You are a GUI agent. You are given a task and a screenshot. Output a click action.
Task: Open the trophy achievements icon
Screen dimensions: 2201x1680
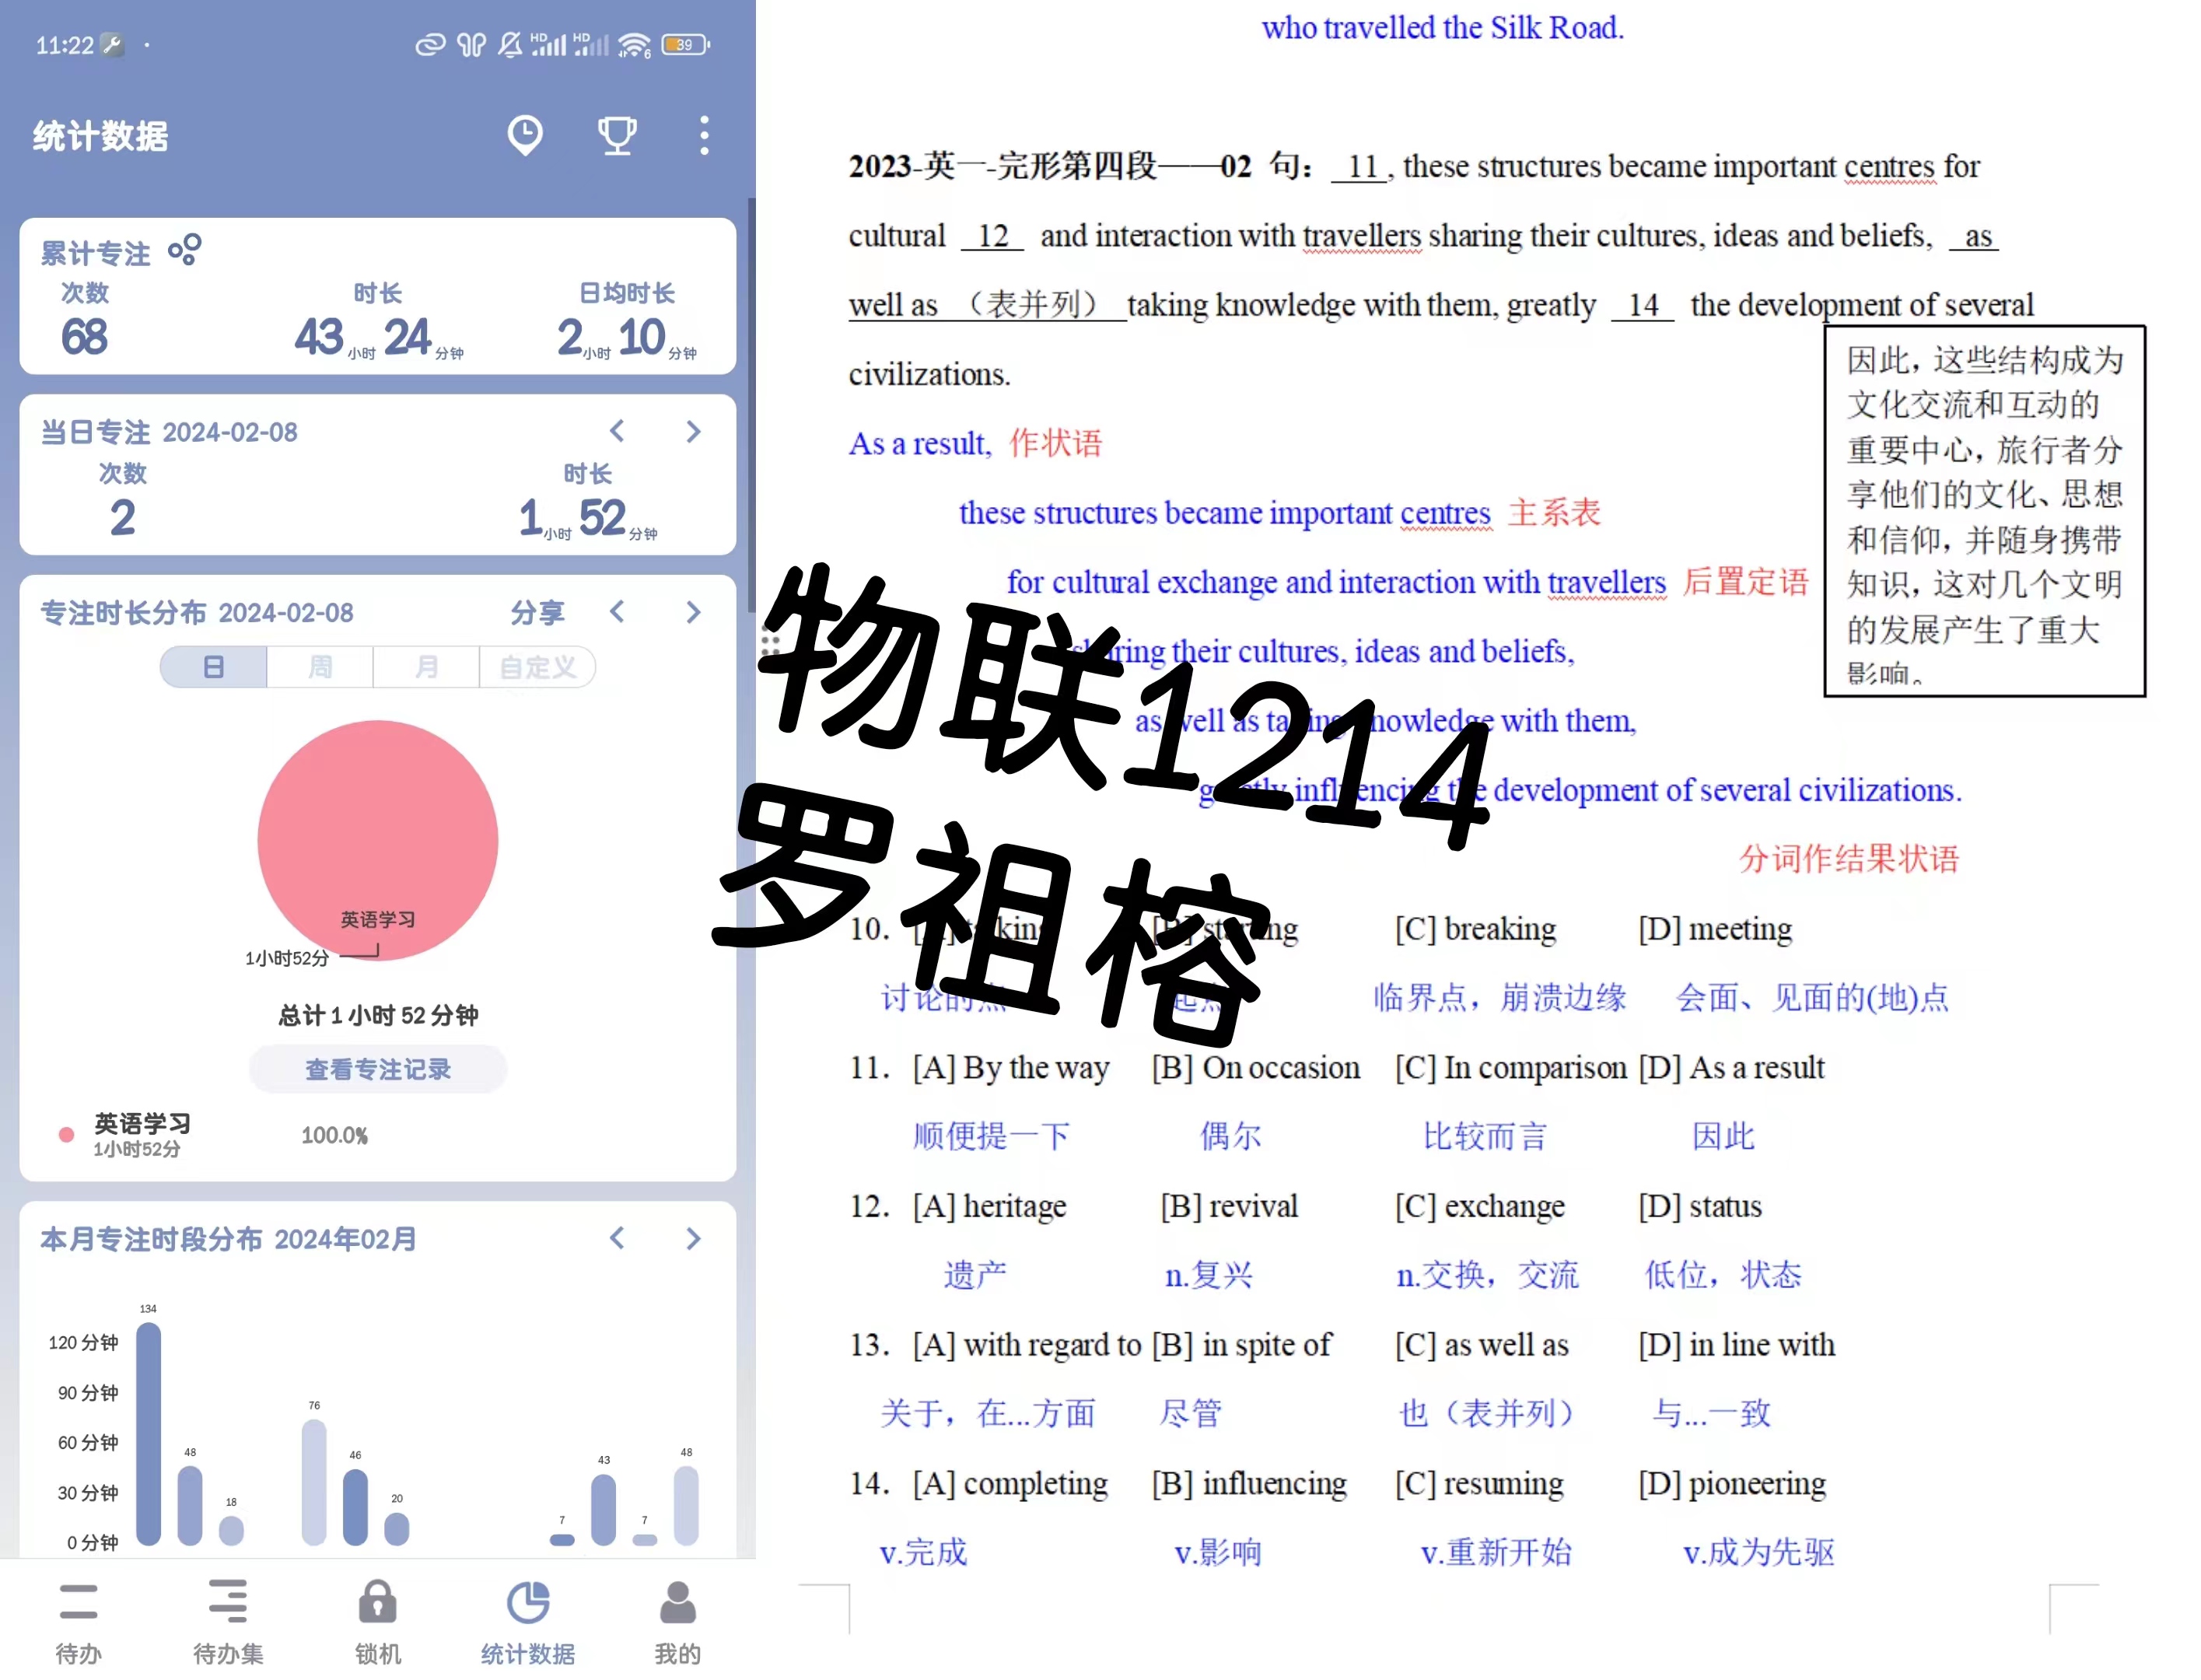[616, 135]
